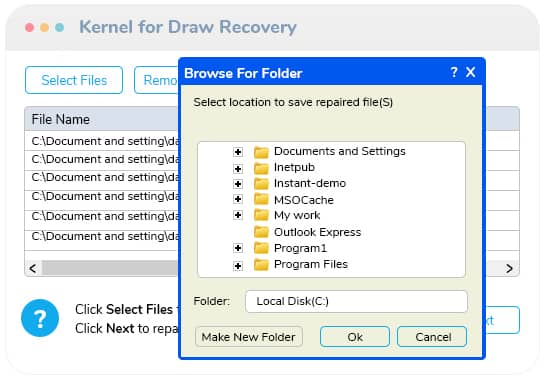Click the Inetpub folder icon
Image resolution: width=545 pixels, height=380 pixels.
[261, 168]
